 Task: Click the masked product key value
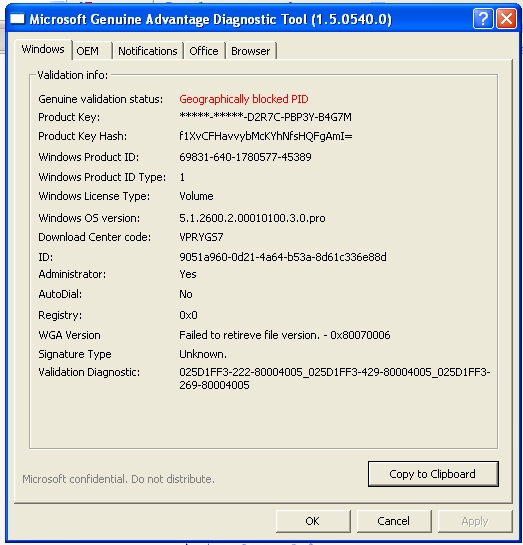265,117
